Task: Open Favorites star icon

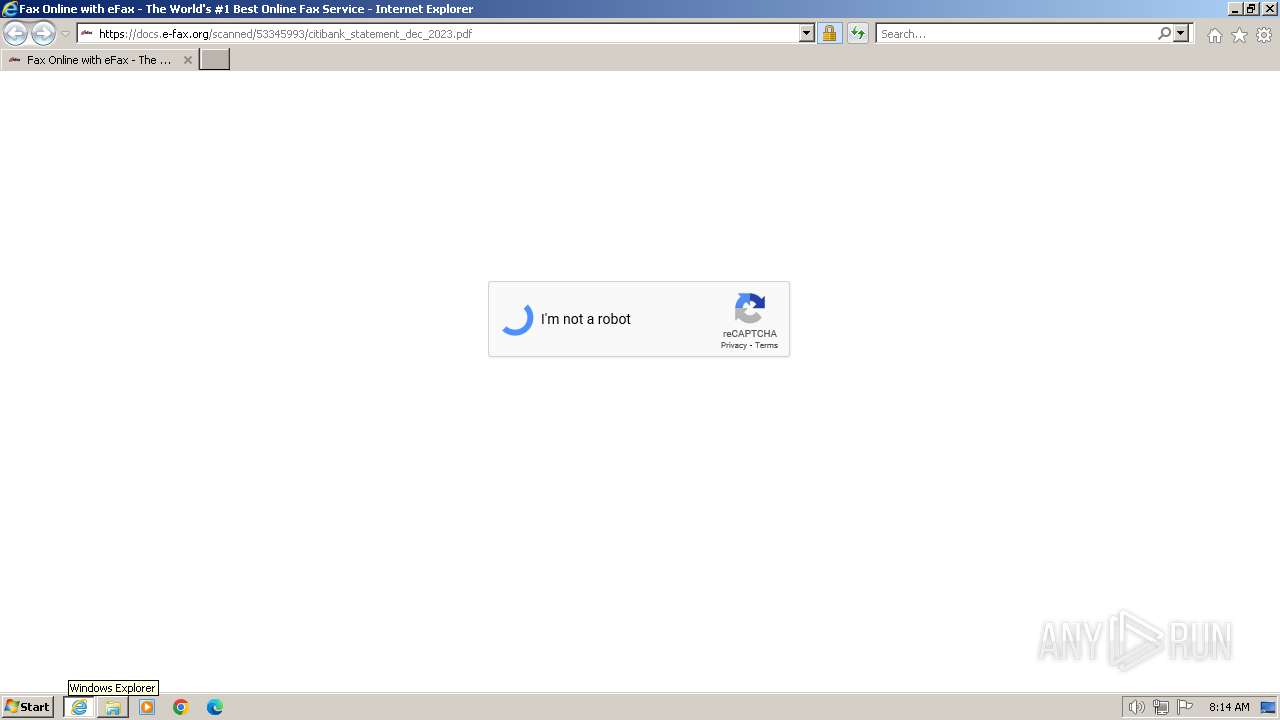Action: click(x=1239, y=35)
